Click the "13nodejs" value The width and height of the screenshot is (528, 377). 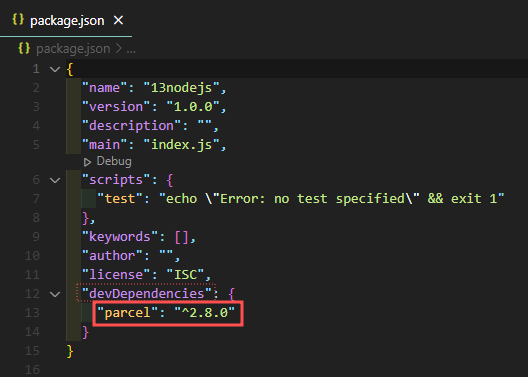[181, 88]
